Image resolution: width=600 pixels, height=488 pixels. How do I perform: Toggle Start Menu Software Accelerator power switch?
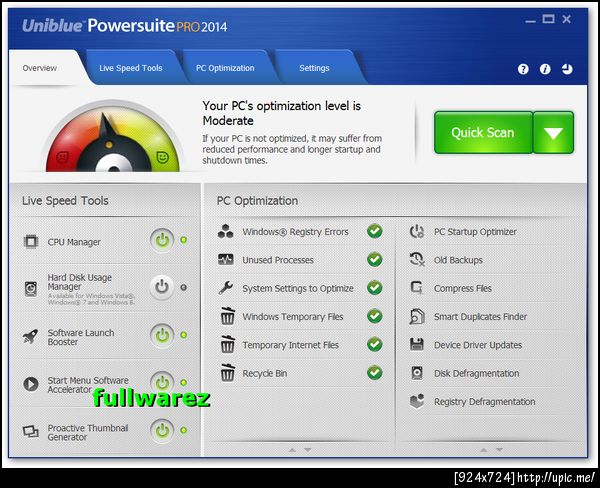(x=162, y=382)
